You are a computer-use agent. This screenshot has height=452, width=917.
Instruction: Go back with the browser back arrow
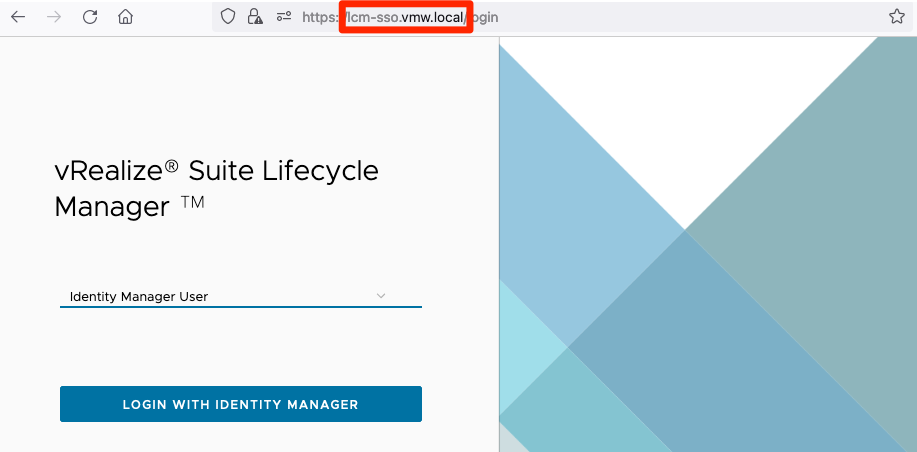(18, 17)
